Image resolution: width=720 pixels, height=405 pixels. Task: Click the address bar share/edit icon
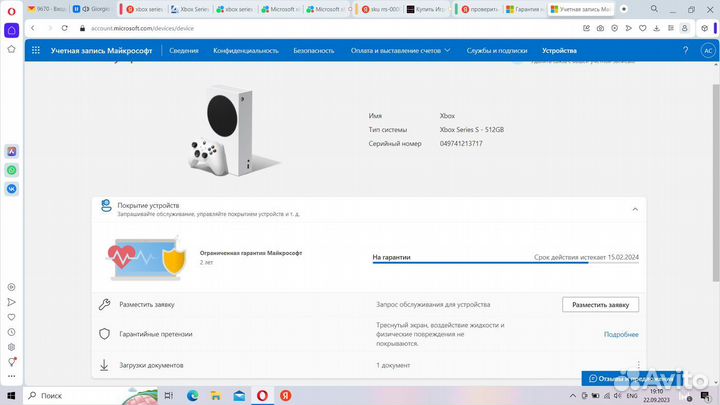pyautogui.click(x=586, y=28)
